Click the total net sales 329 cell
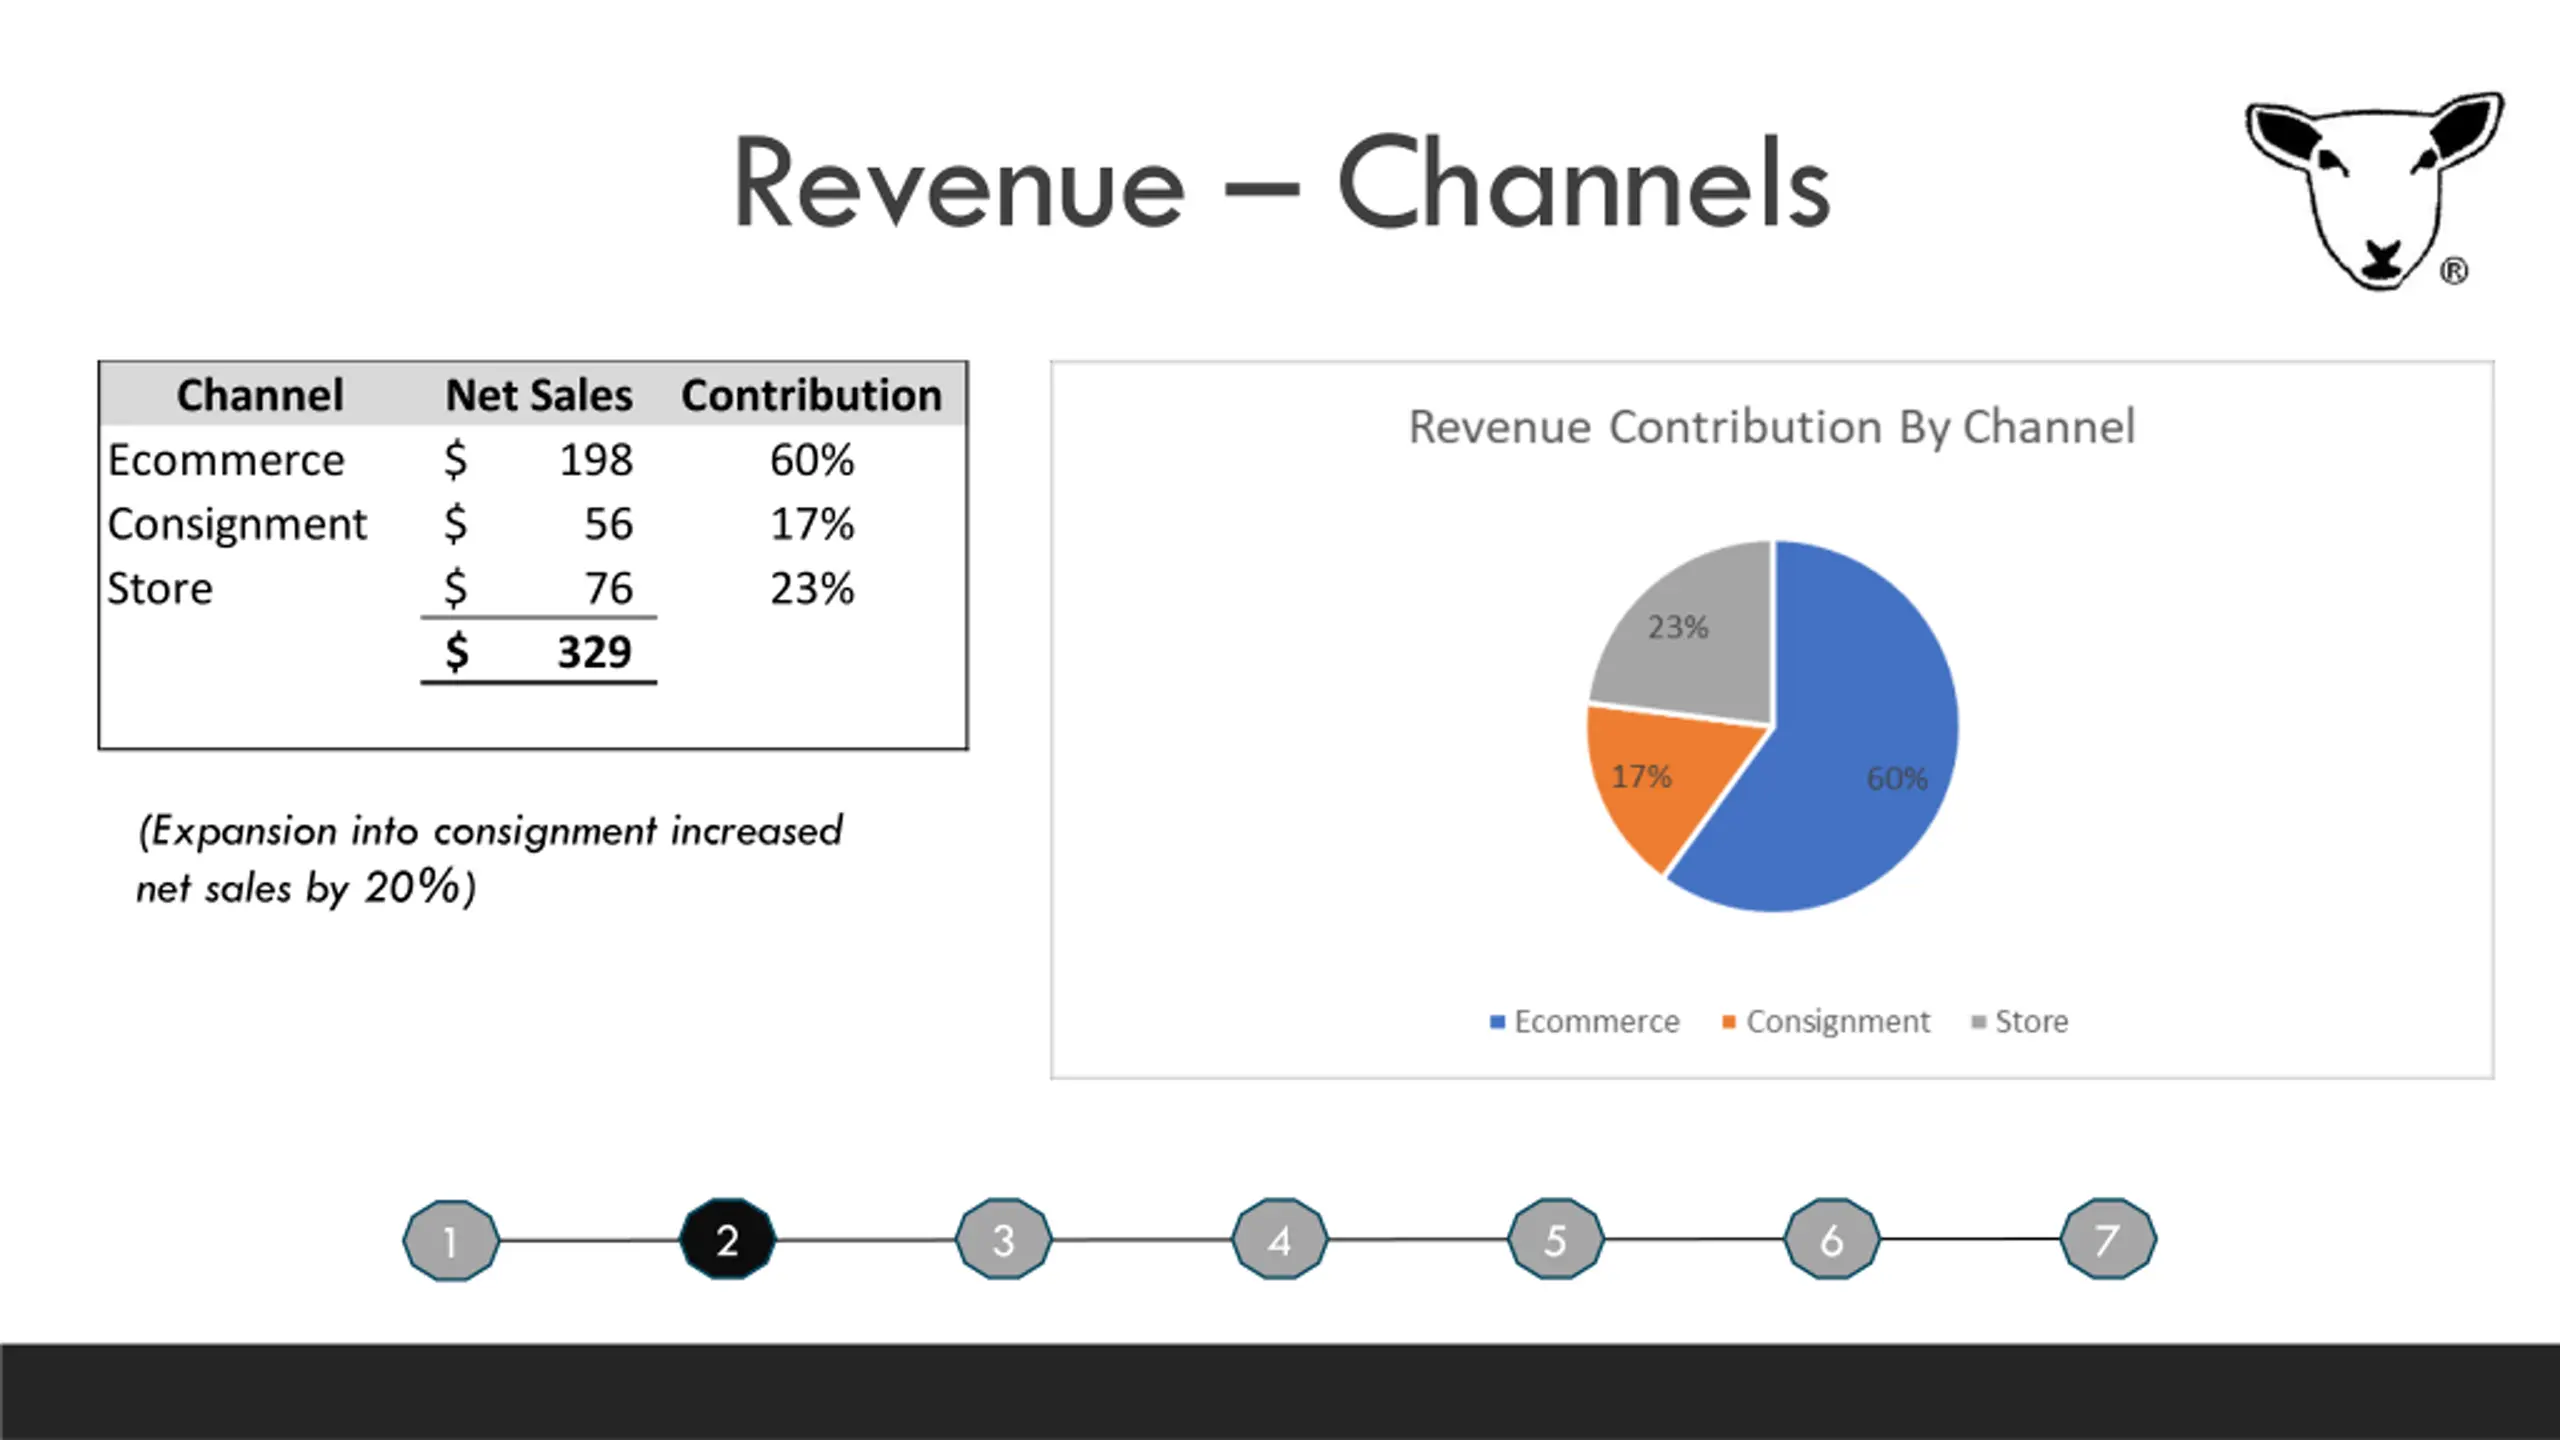This screenshot has width=2560, height=1440. [x=539, y=652]
